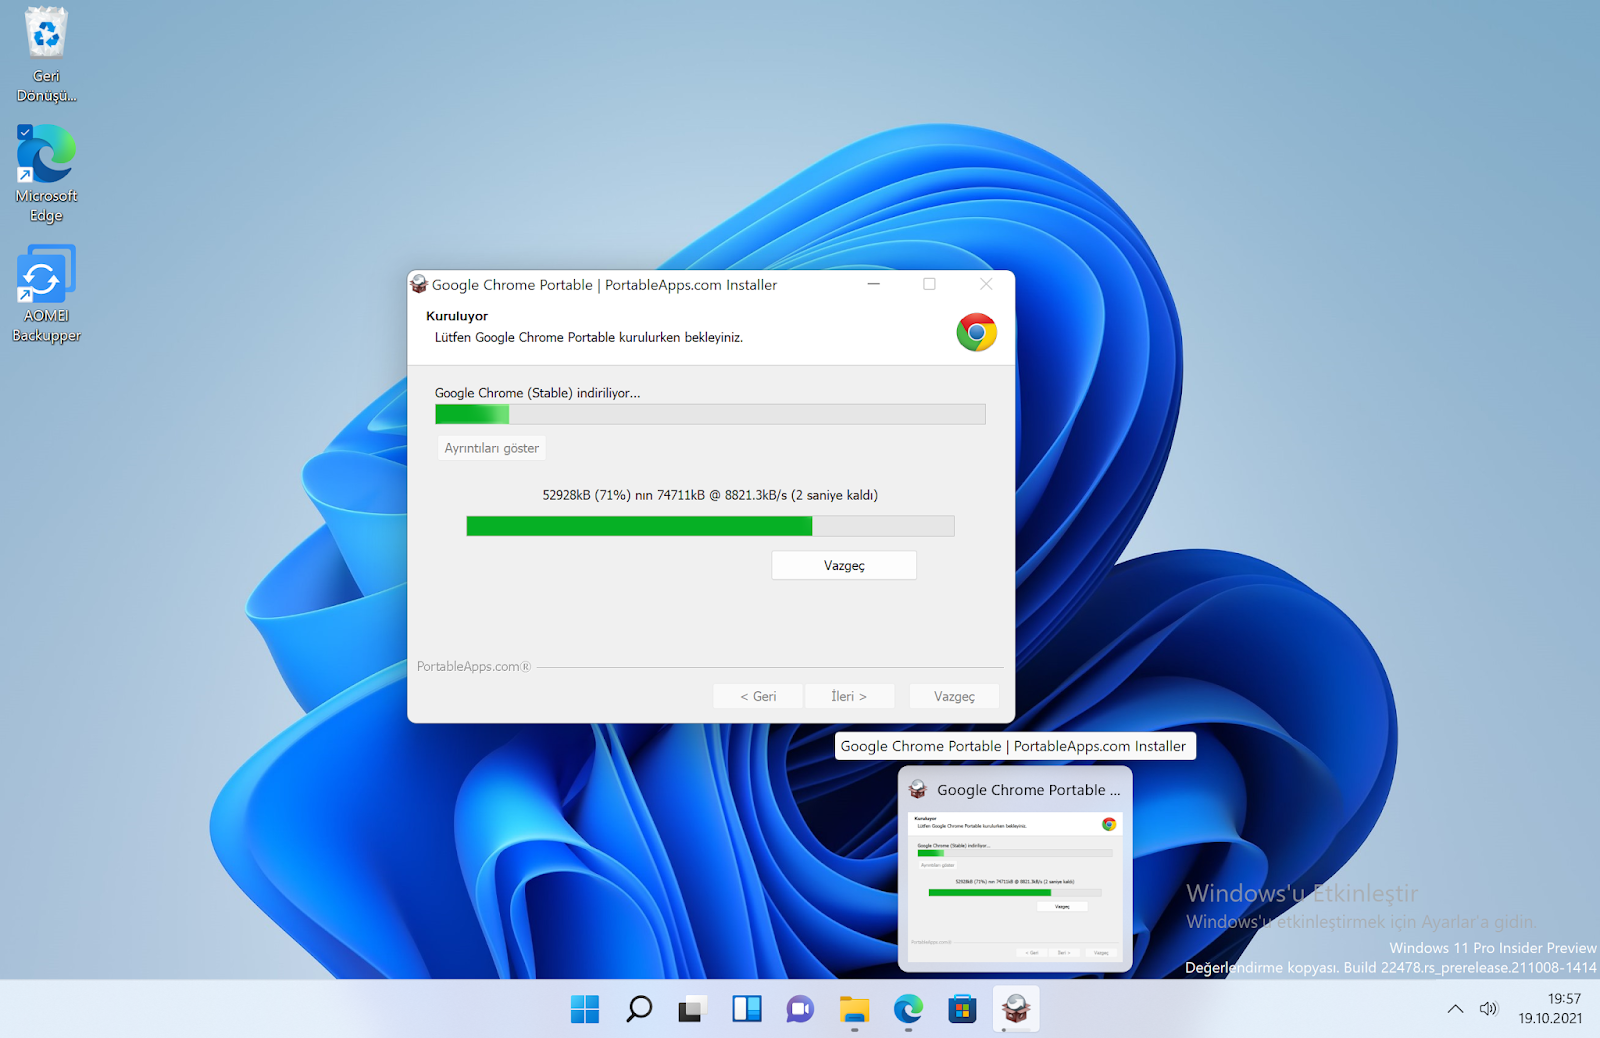The image size is (1600, 1038).
Task: Click the İleri > button
Action: (x=849, y=696)
